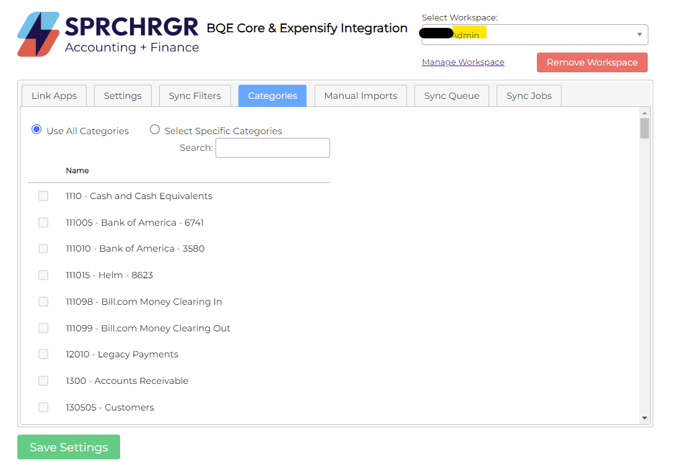Click the scrollbar up arrow
The image size is (688, 468).
click(x=644, y=113)
